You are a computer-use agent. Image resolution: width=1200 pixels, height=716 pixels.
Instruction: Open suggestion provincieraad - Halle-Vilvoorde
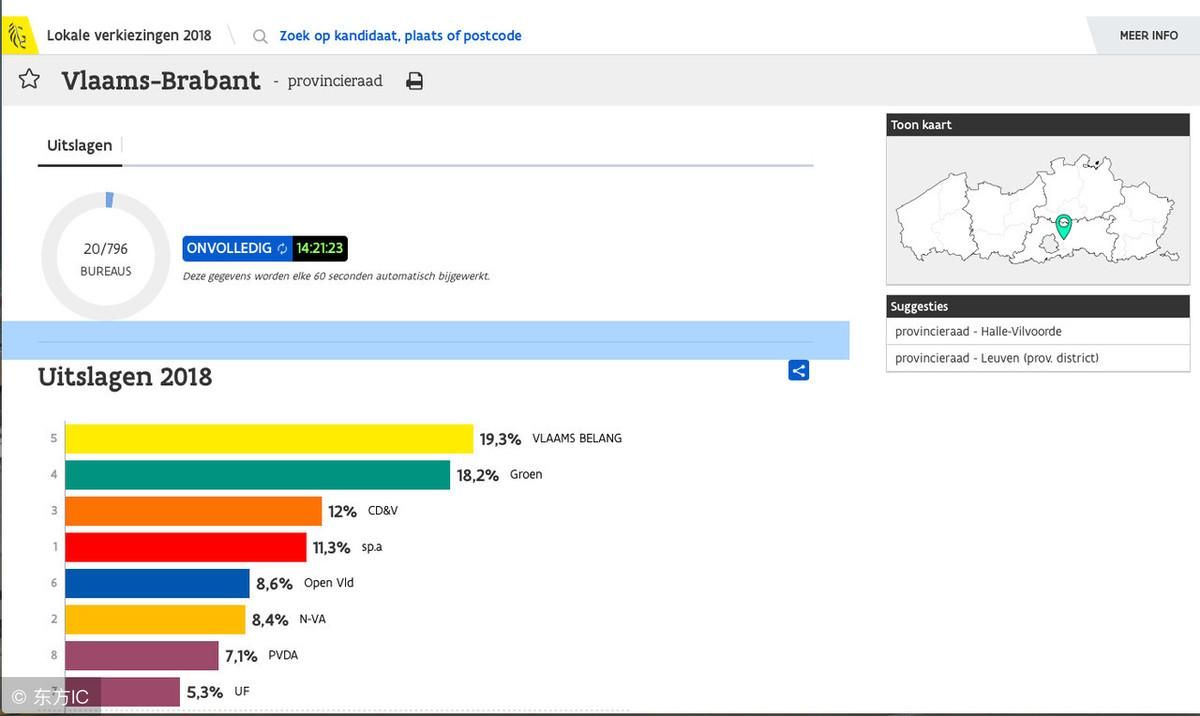tap(1038, 331)
